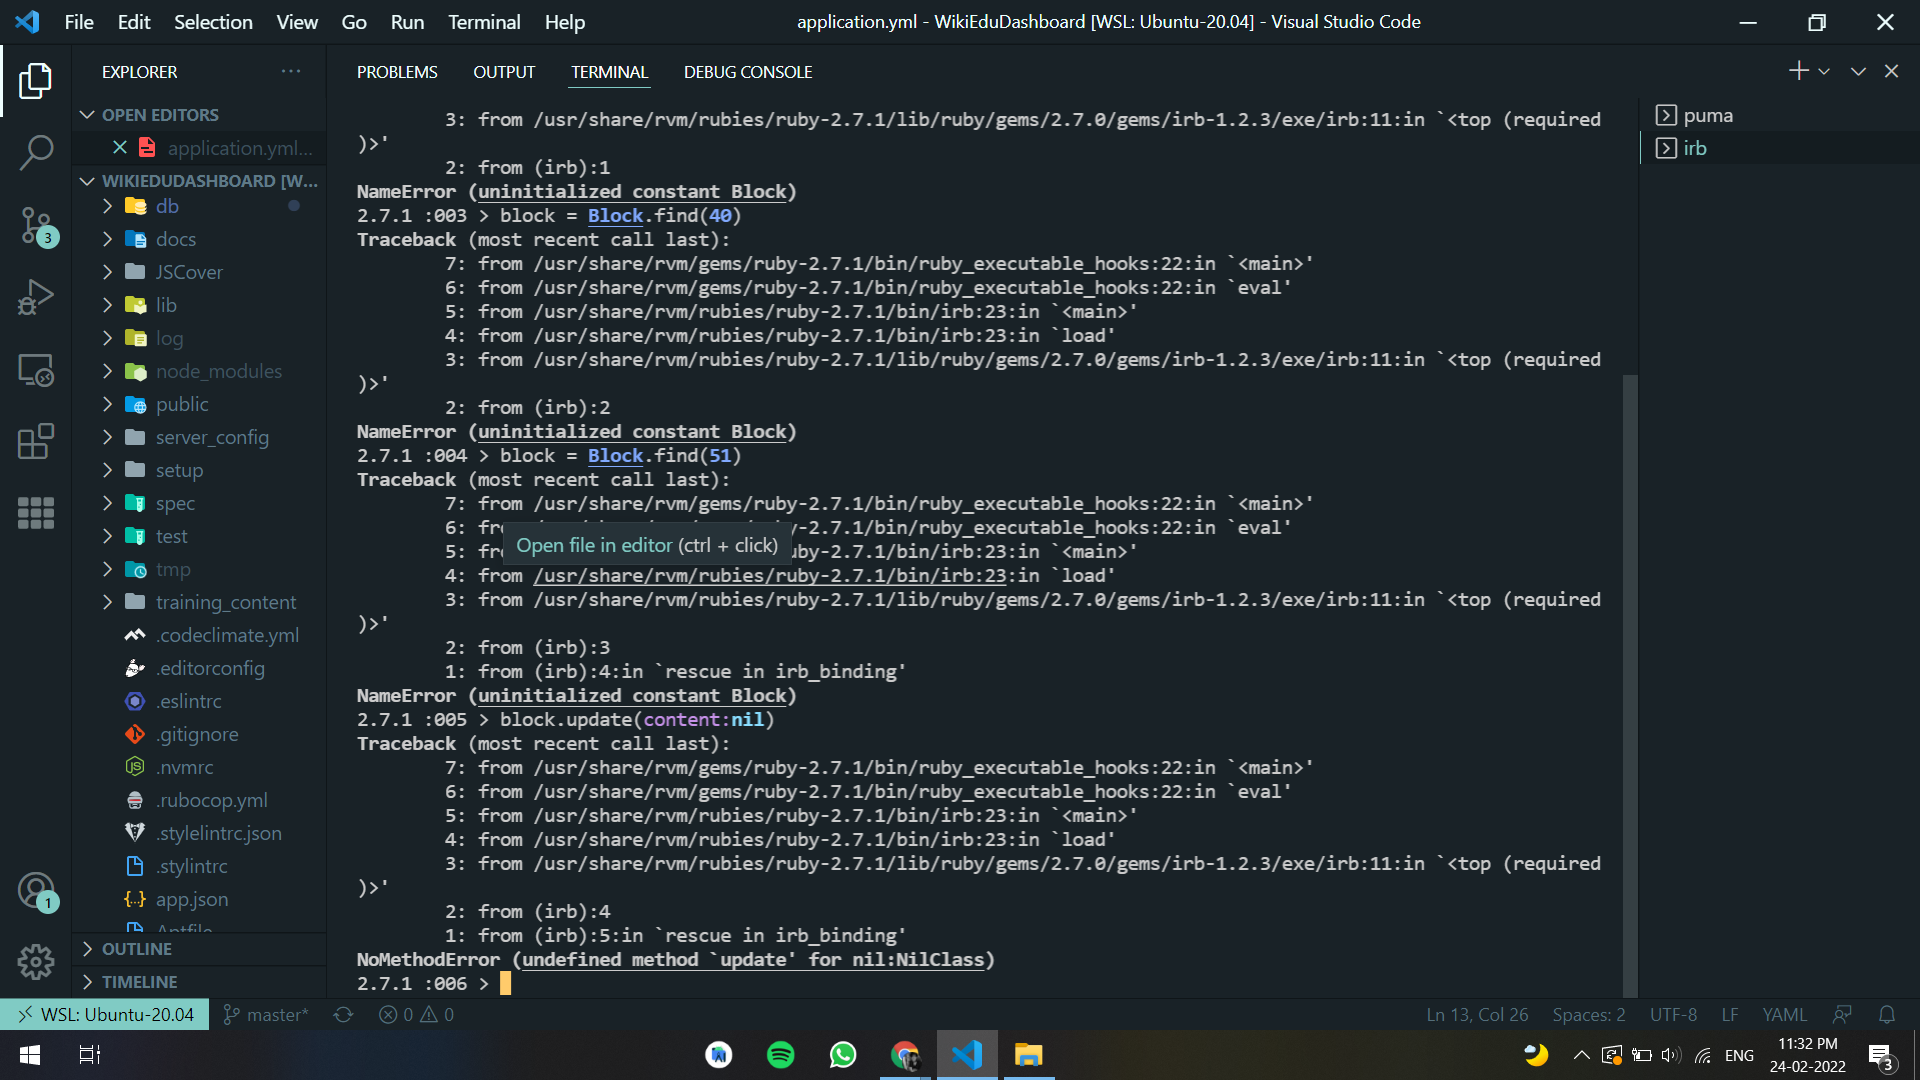The image size is (1920, 1080).
Task: Toggle WSL: Ubuntu-20.04 remote indicator
Action: click(x=105, y=1015)
